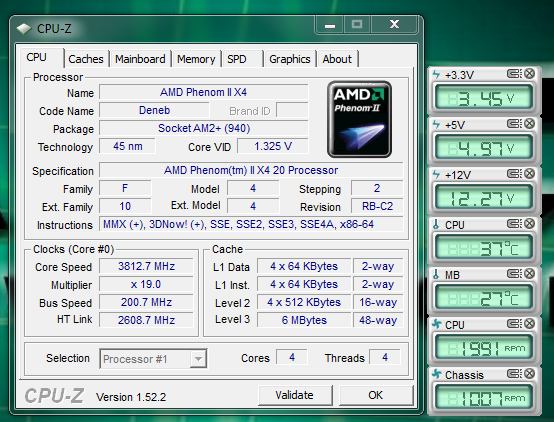Close the CPU fan speed gadget
The image size is (554, 422).
point(529,323)
